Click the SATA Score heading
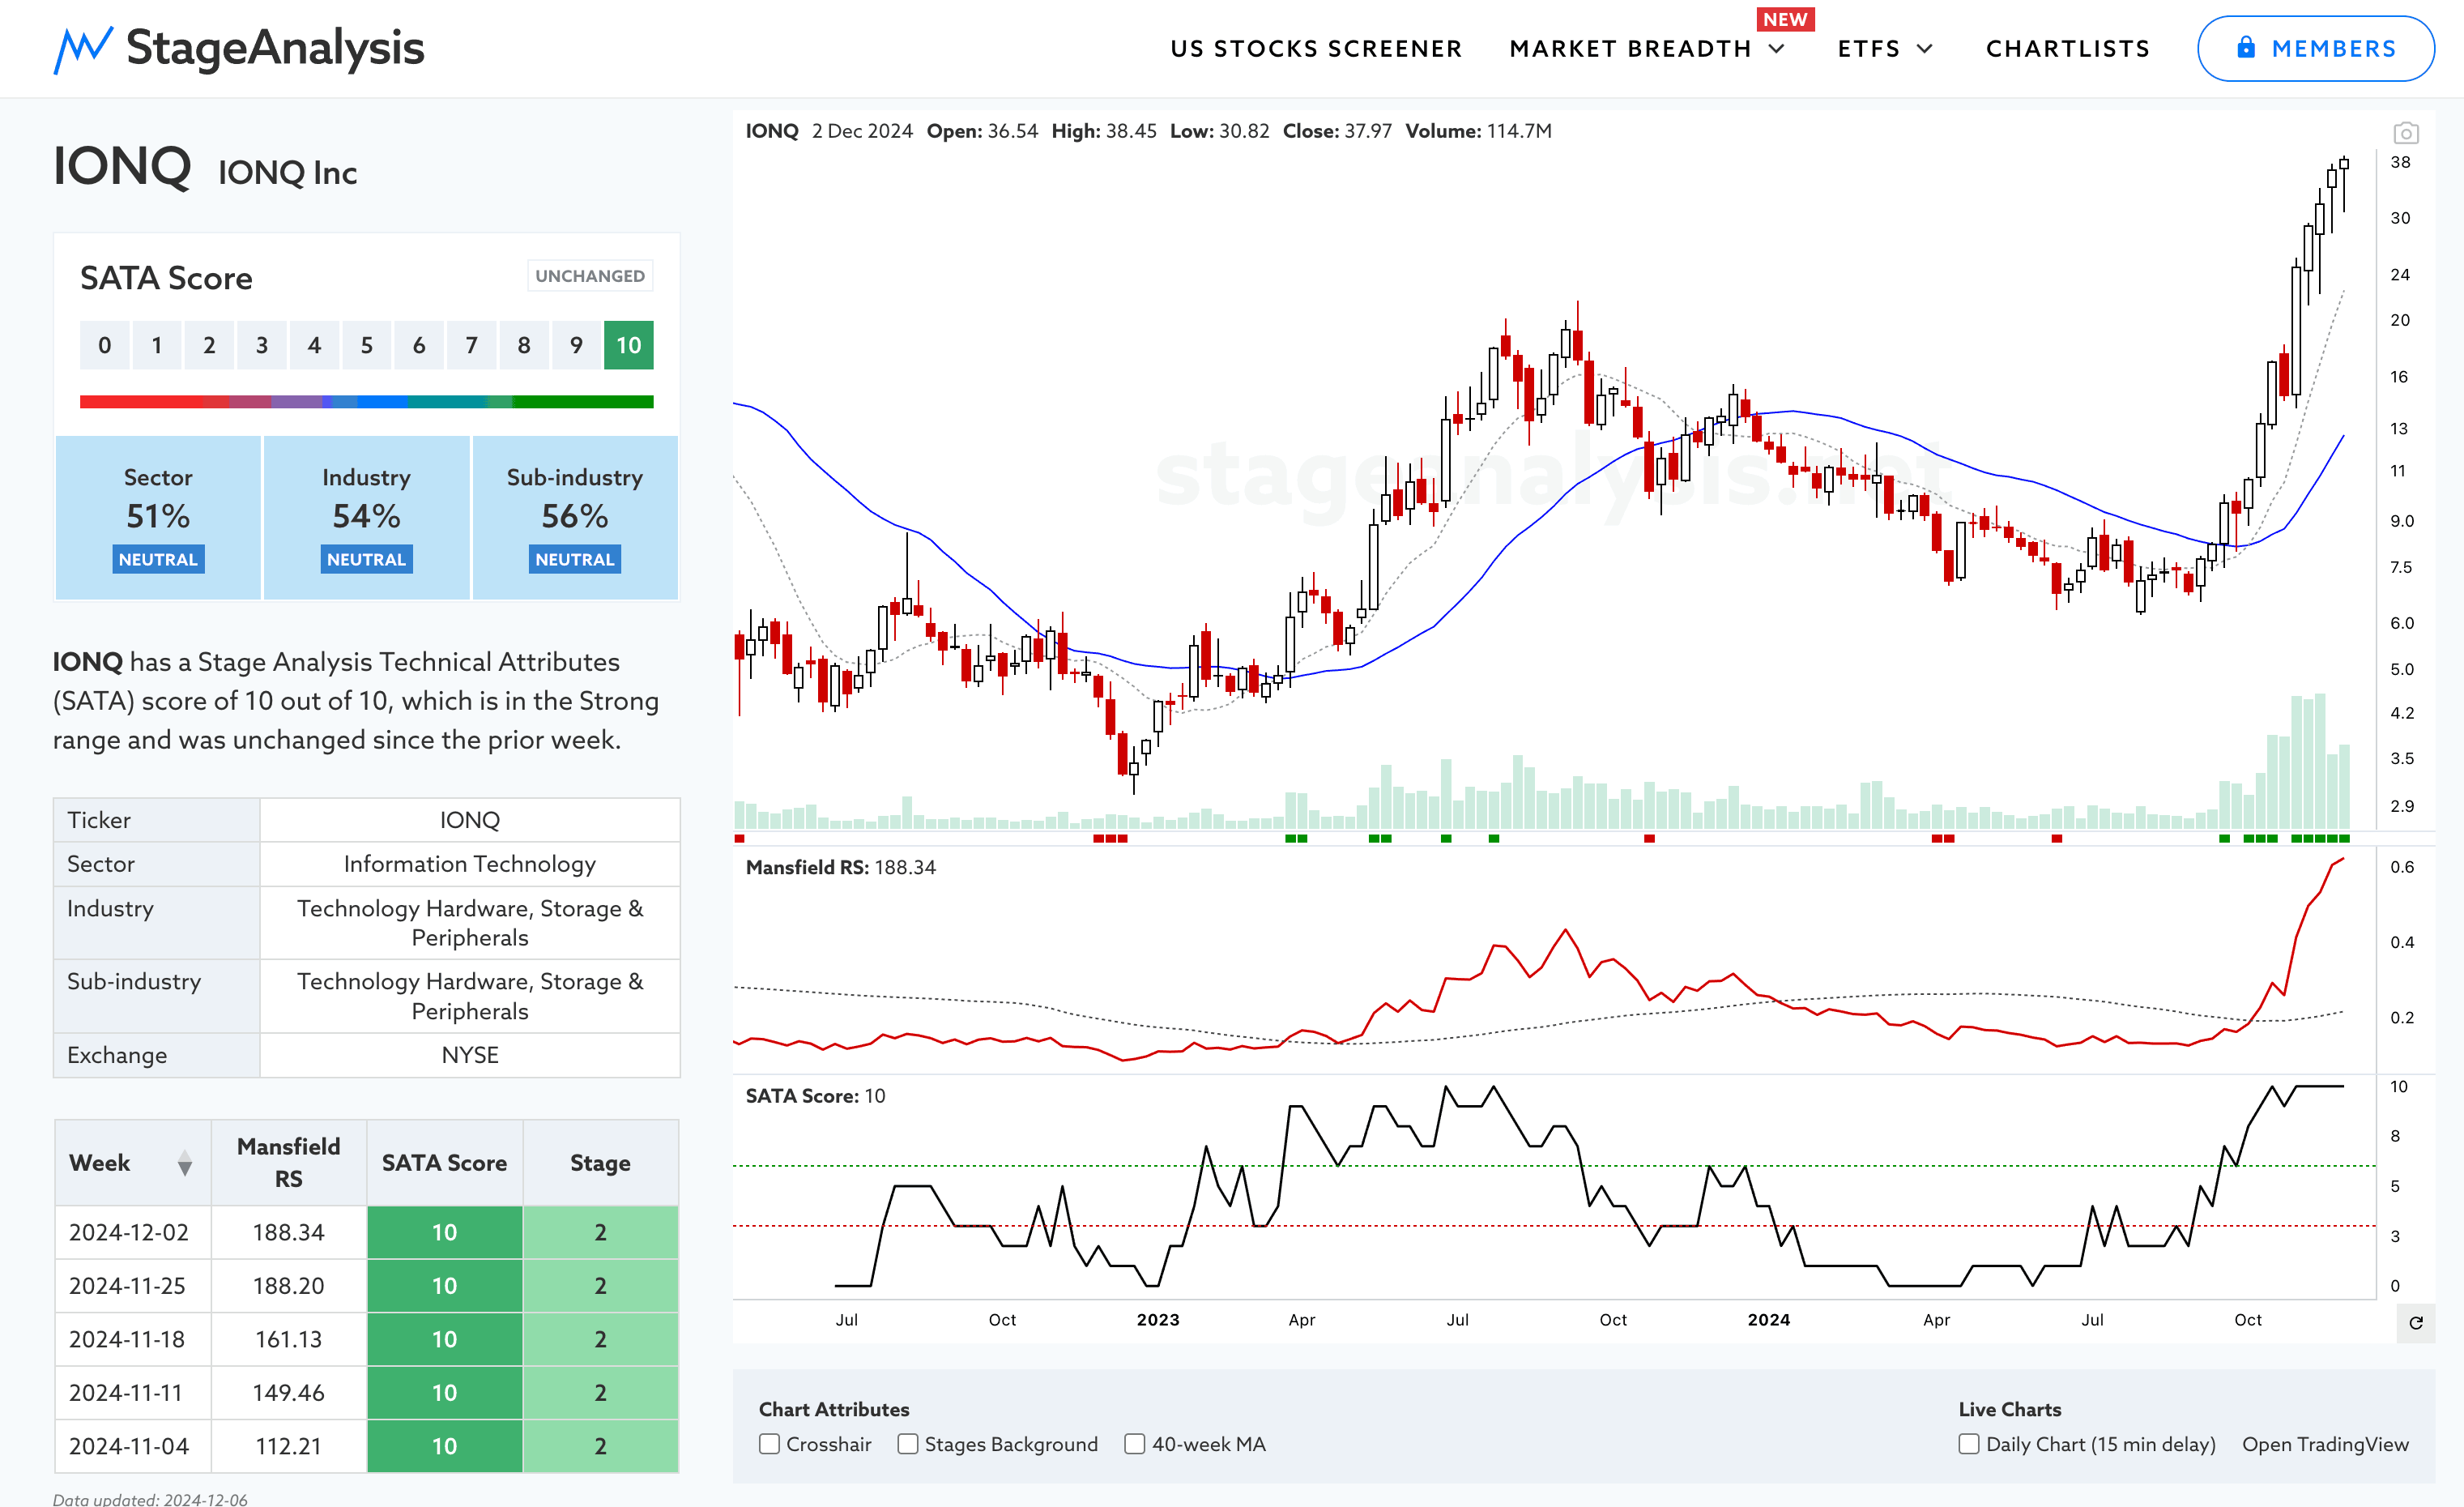The height and width of the screenshot is (1507, 2464). tap(166, 278)
